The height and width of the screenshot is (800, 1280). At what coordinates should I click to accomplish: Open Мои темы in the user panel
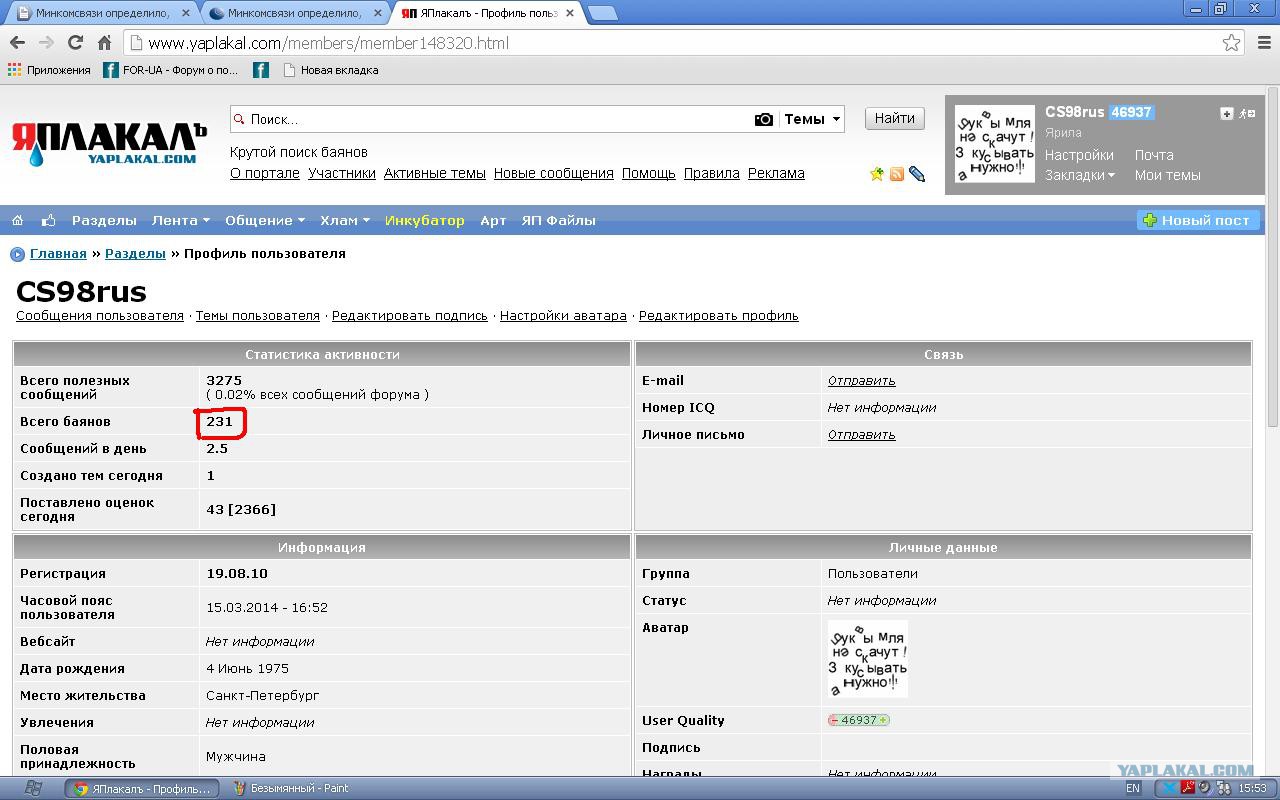pyautogui.click(x=1167, y=175)
